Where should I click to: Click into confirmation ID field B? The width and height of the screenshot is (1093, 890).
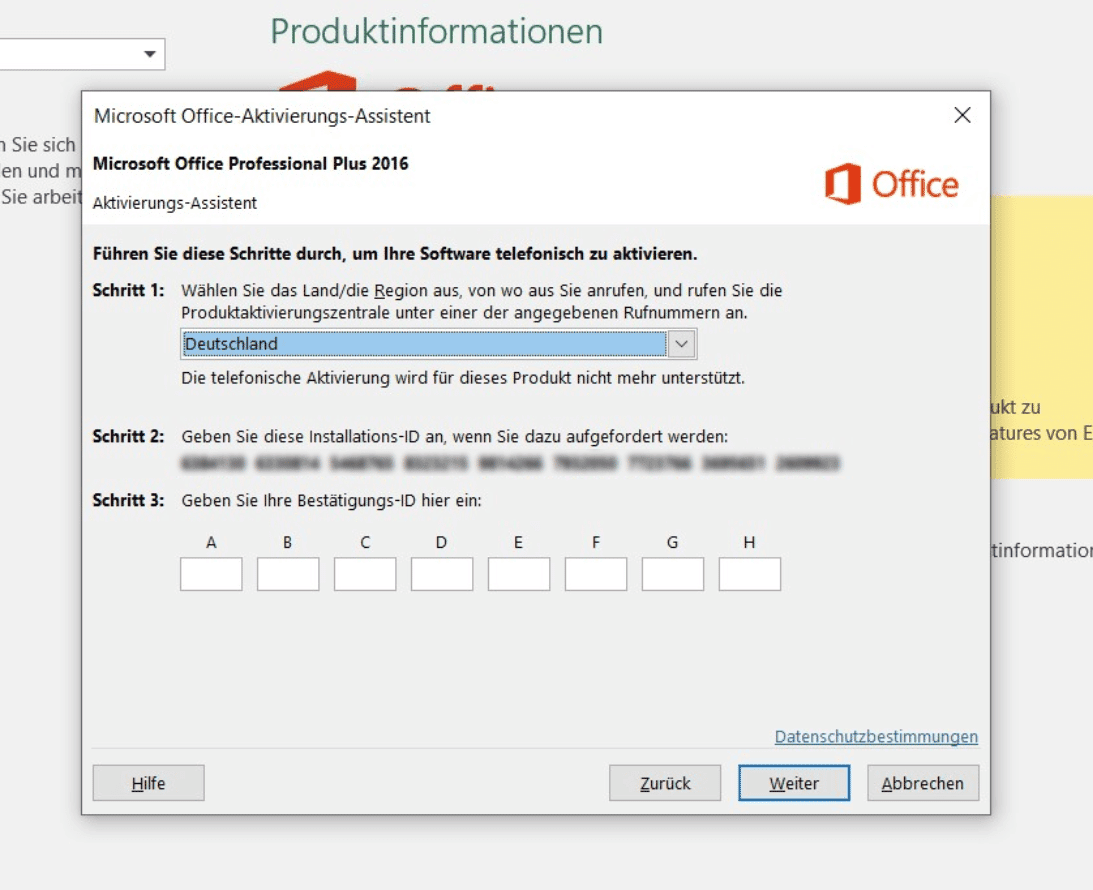coord(288,574)
